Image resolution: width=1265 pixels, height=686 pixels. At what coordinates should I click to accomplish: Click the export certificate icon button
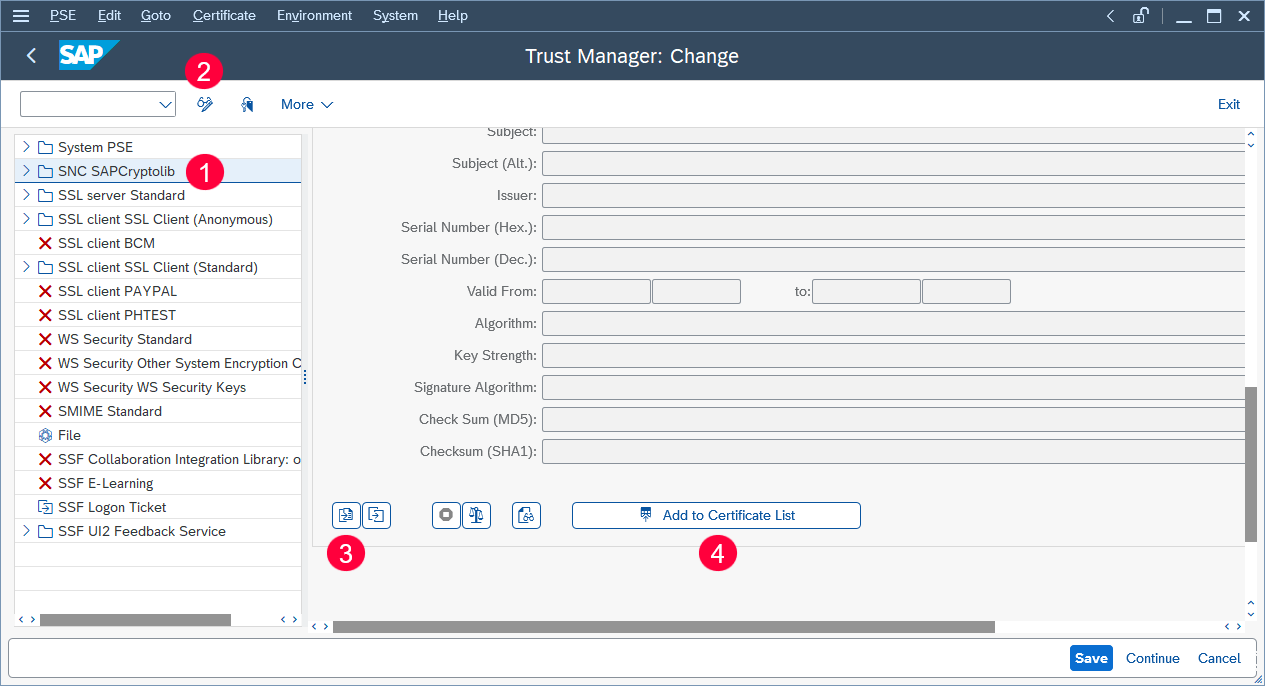pyautogui.click(x=376, y=515)
